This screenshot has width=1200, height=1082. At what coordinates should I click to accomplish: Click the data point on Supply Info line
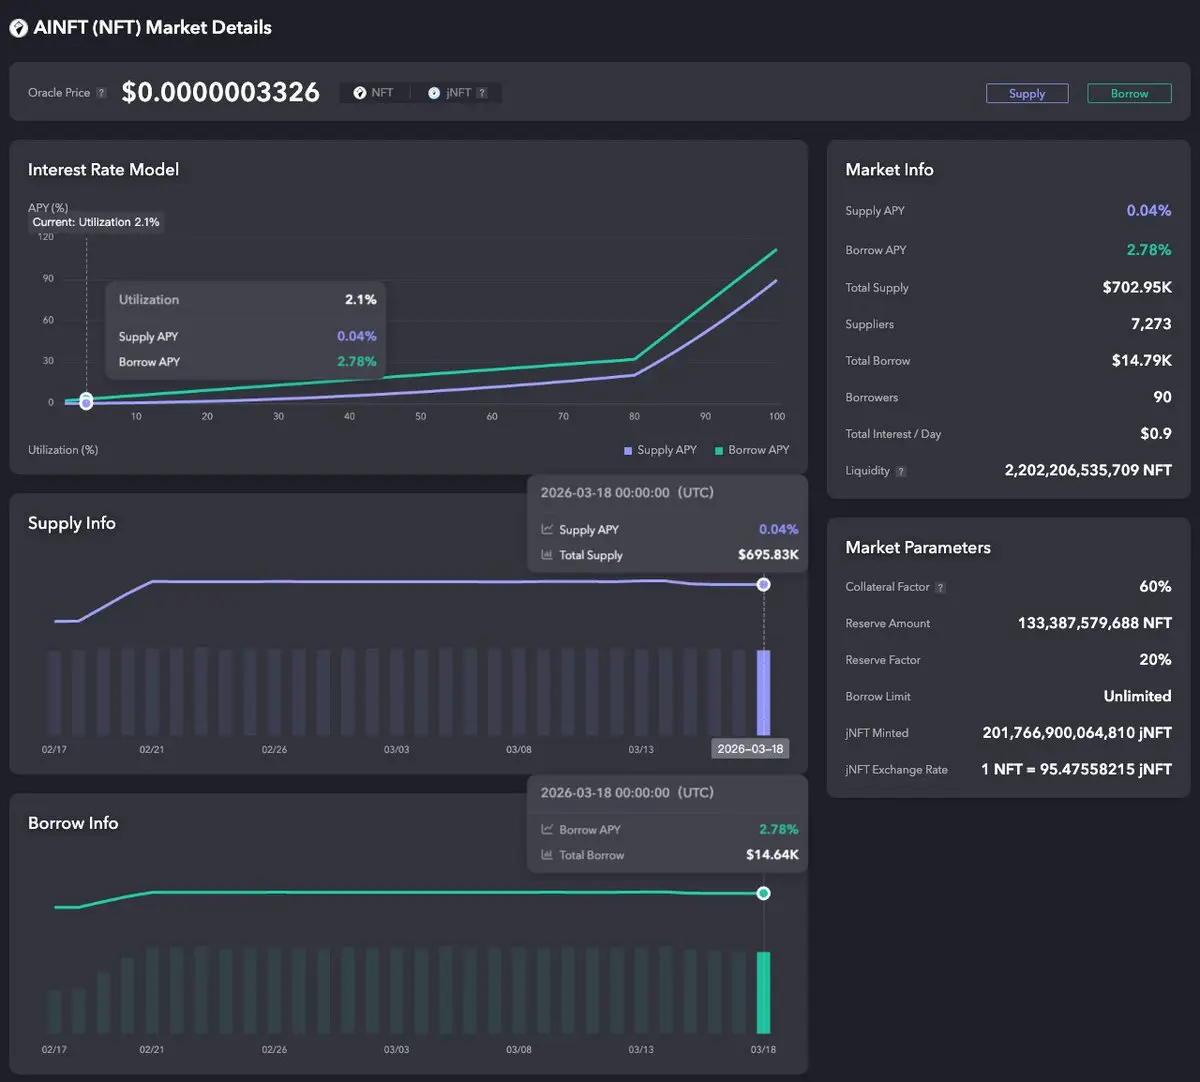coord(763,584)
